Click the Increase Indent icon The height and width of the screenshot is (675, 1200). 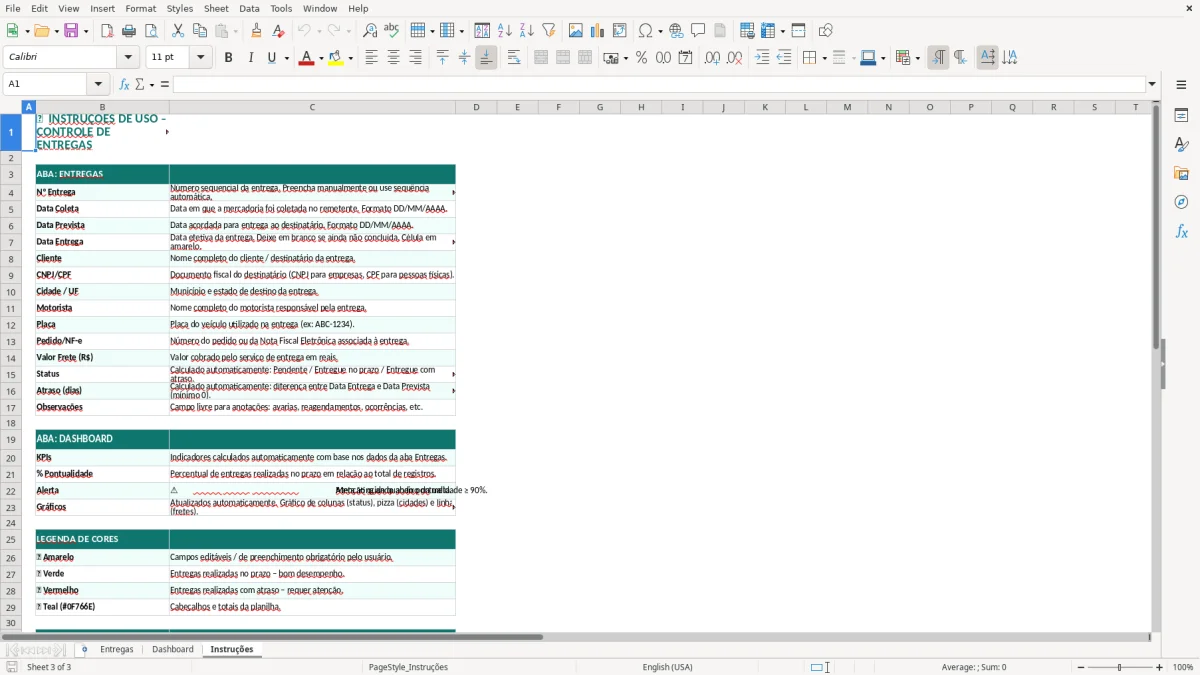pyautogui.click(x=762, y=58)
